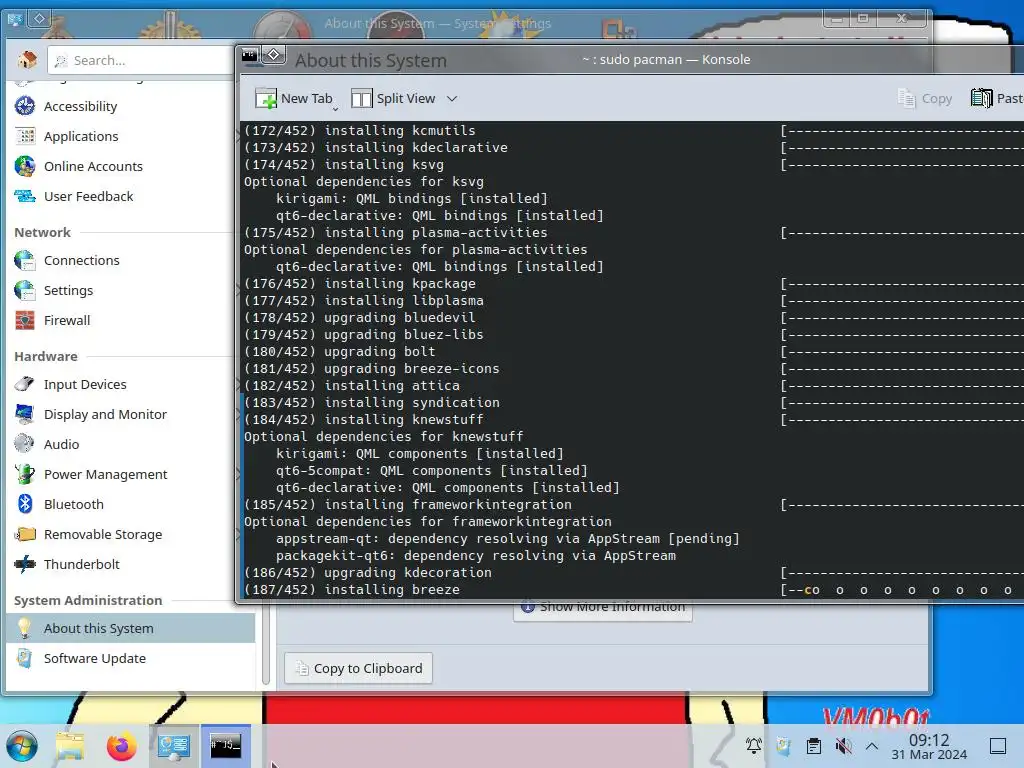1024x768 pixels.
Task: Click Copy in the Konsole toolbar
Action: [925, 99]
